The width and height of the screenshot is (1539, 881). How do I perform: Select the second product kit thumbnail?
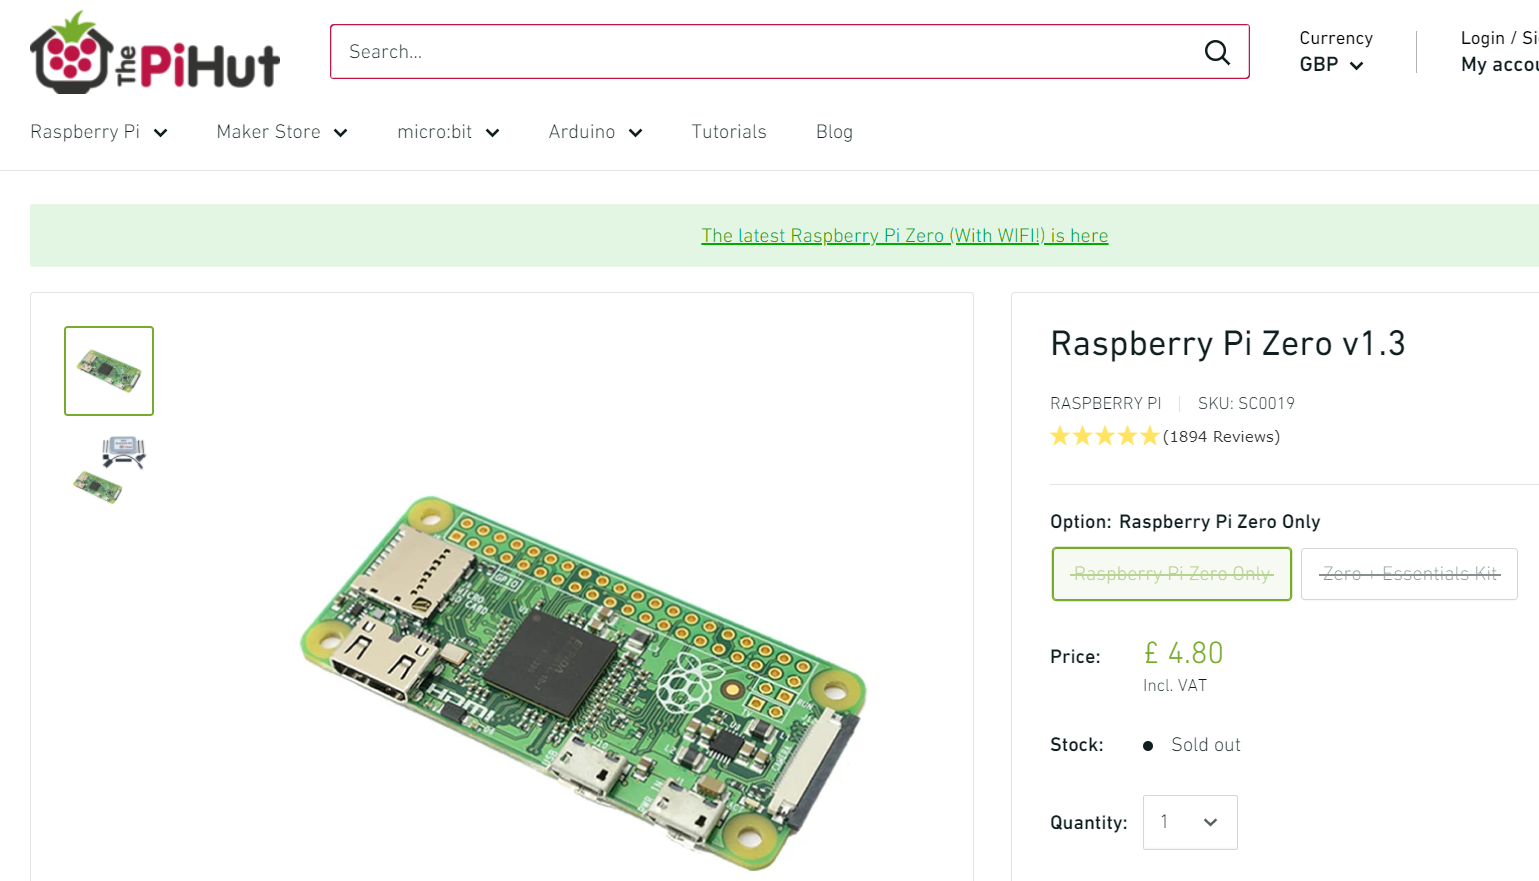tap(110, 469)
